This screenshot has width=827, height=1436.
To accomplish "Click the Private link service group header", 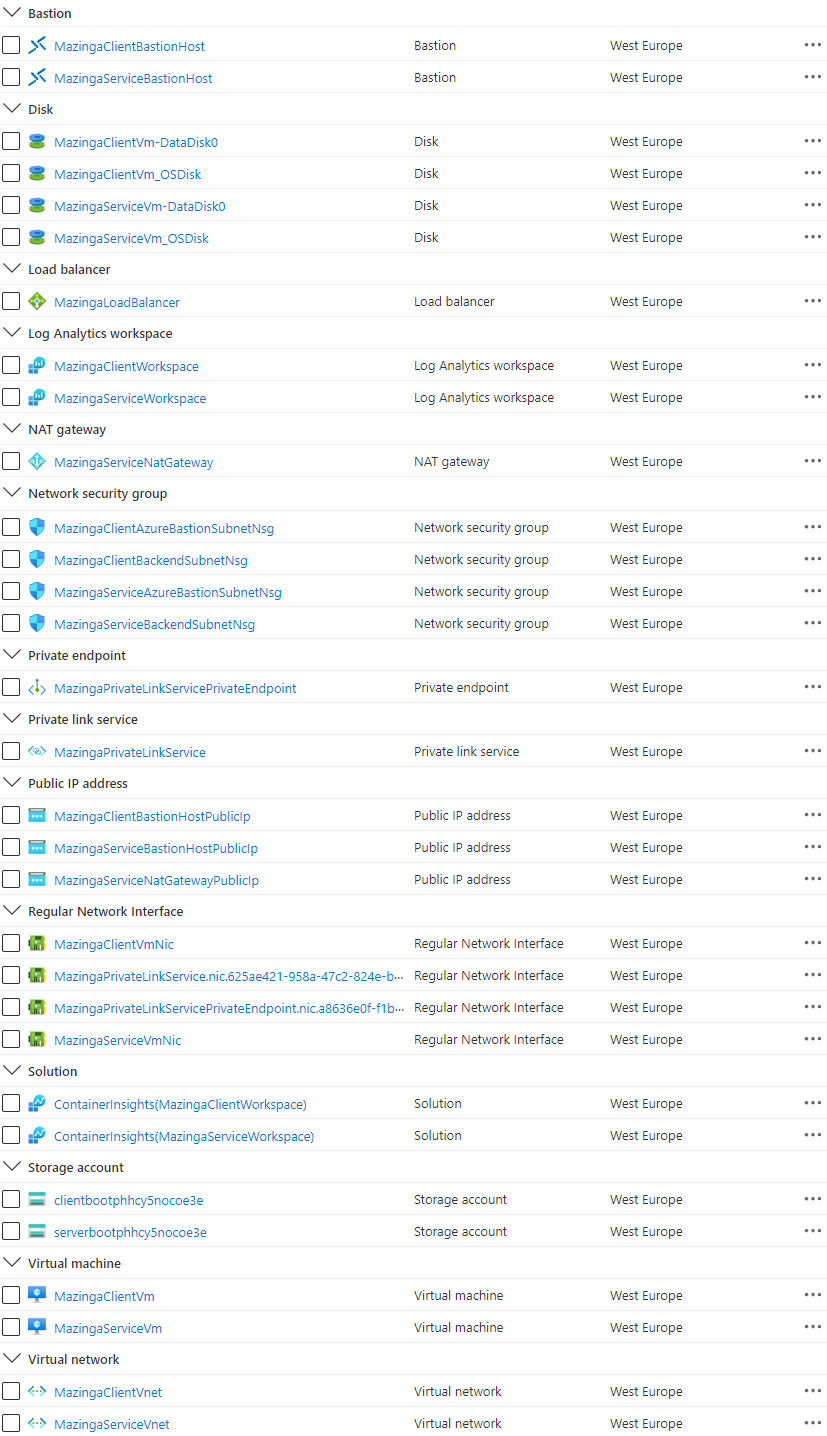I will pyautogui.click(x=83, y=719).
